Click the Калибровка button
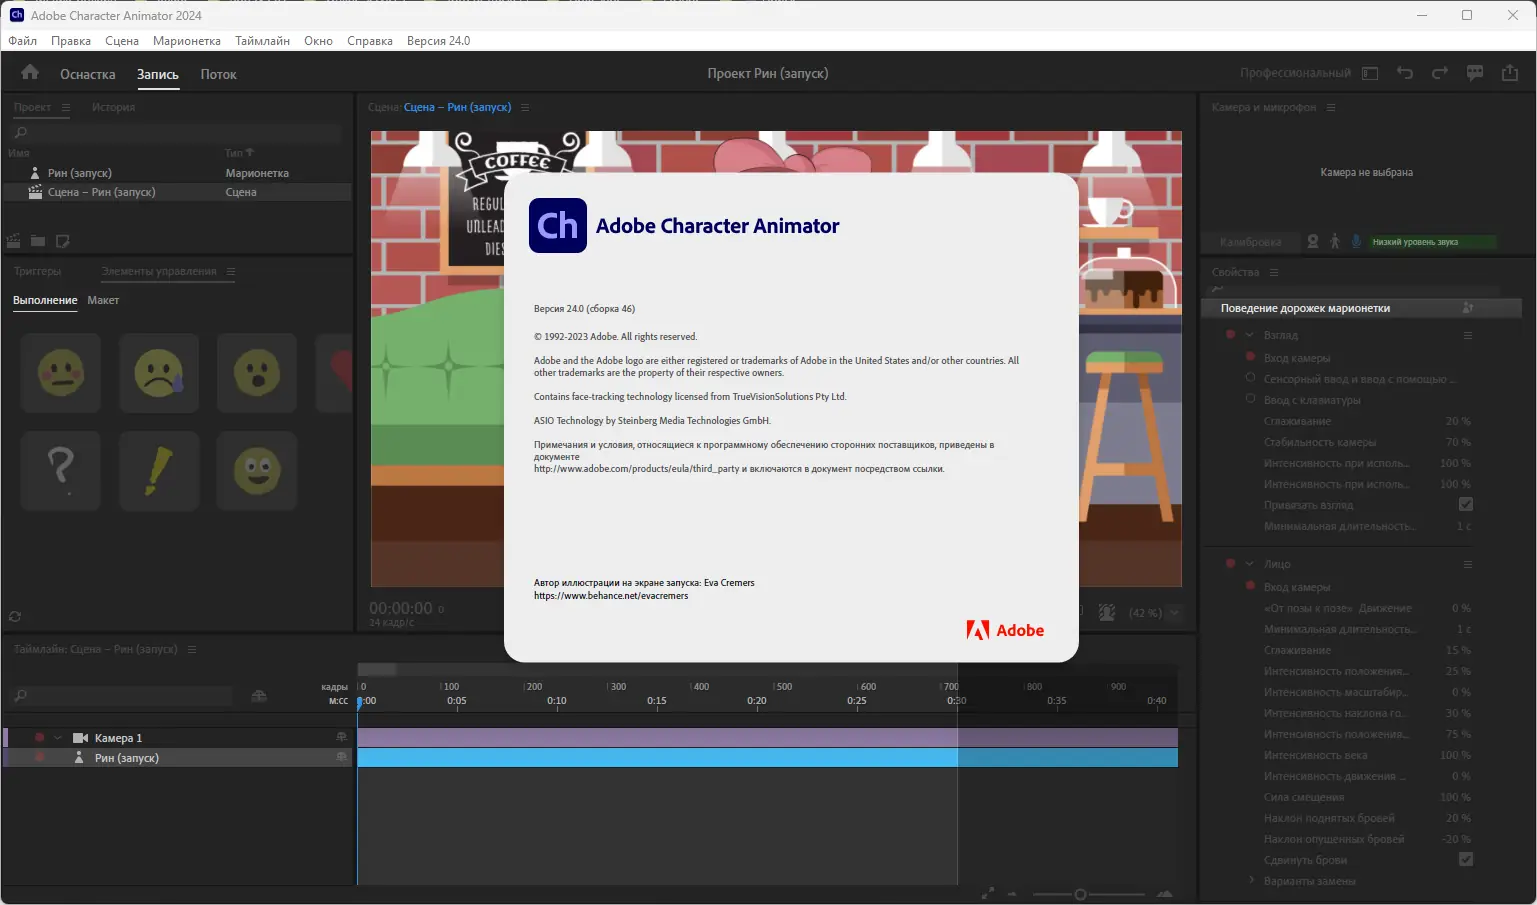This screenshot has height=905, width=1537. [x=1250, y=242]
